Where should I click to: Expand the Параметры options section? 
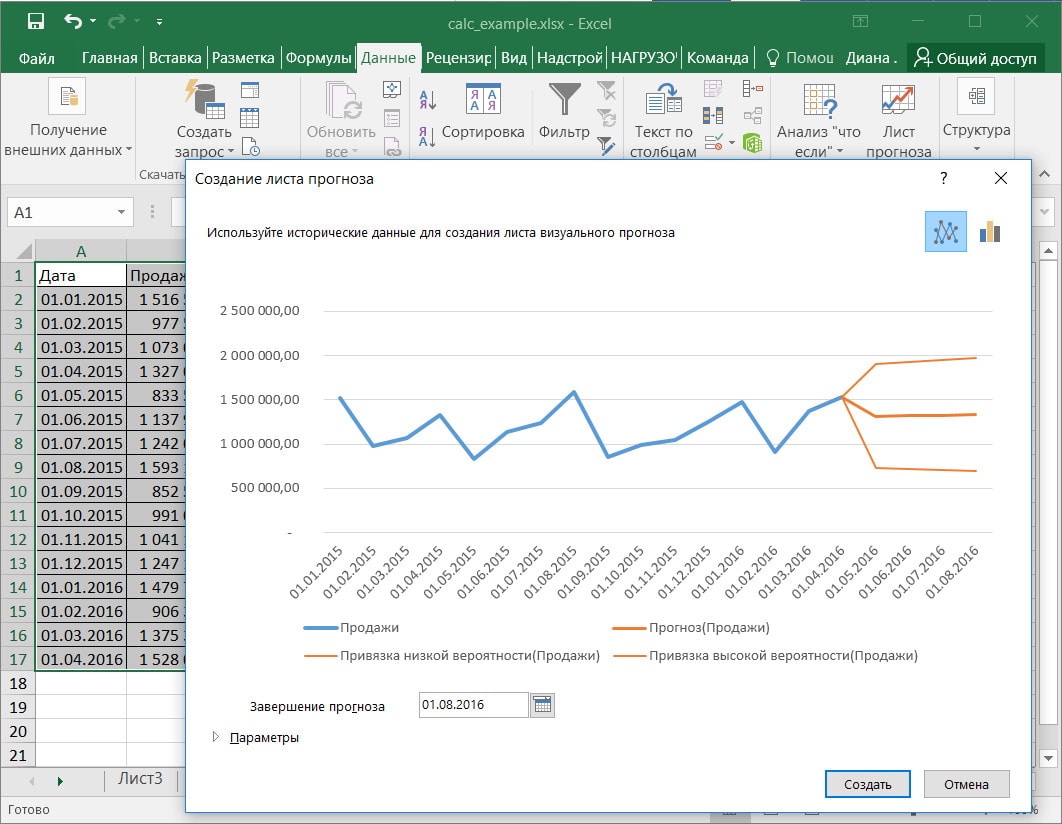click(x=215, y=737)
